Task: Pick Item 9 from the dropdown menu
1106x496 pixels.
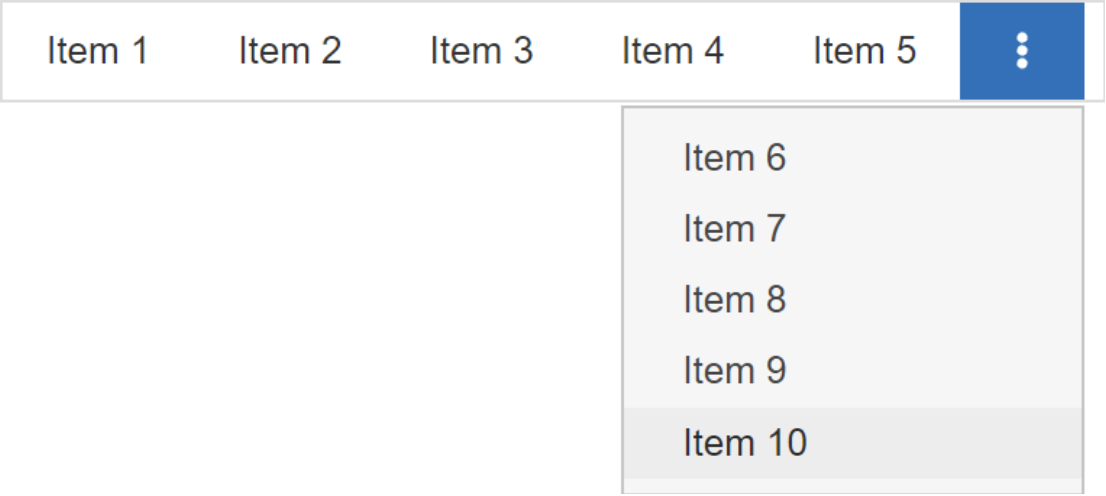Action: pos(735,371)
